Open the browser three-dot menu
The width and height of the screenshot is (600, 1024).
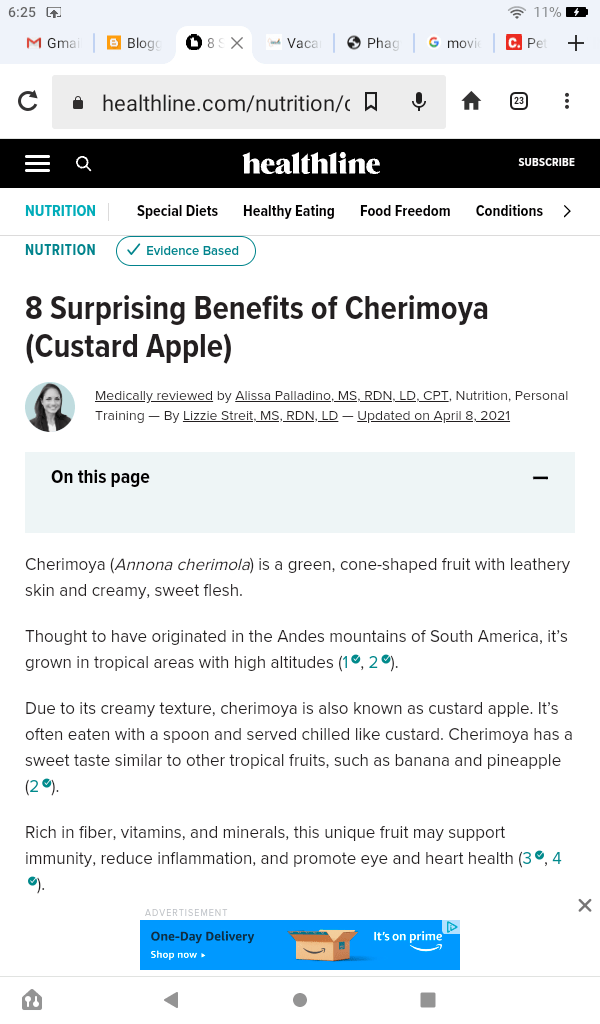(567, 101)
